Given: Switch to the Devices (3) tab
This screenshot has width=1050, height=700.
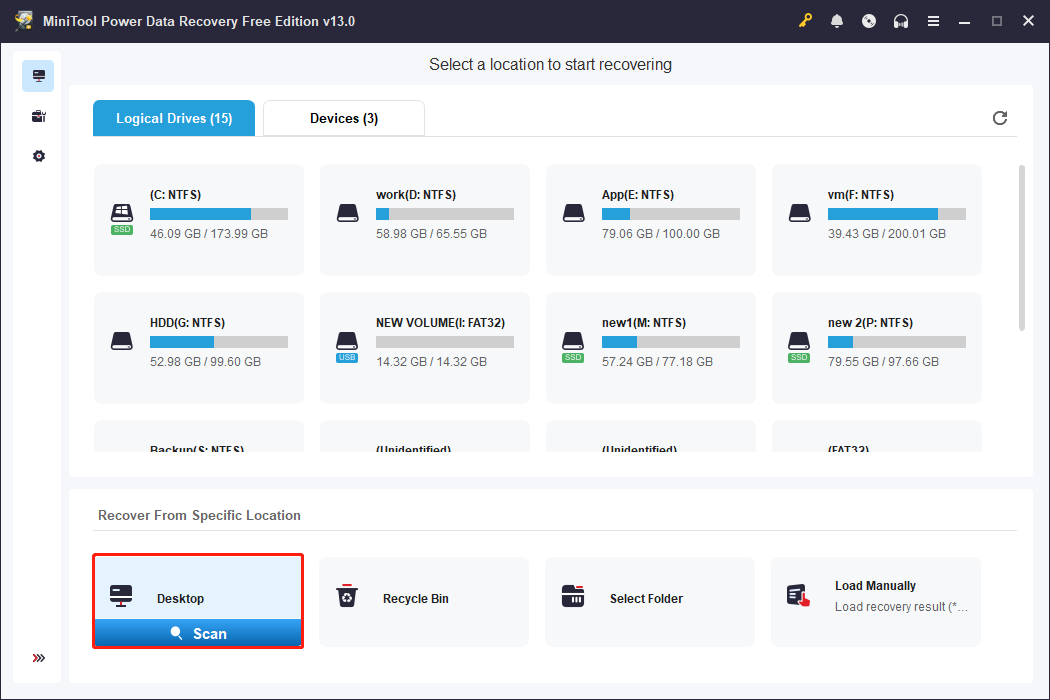Looking at the screenshot, I should click(344, 118).
